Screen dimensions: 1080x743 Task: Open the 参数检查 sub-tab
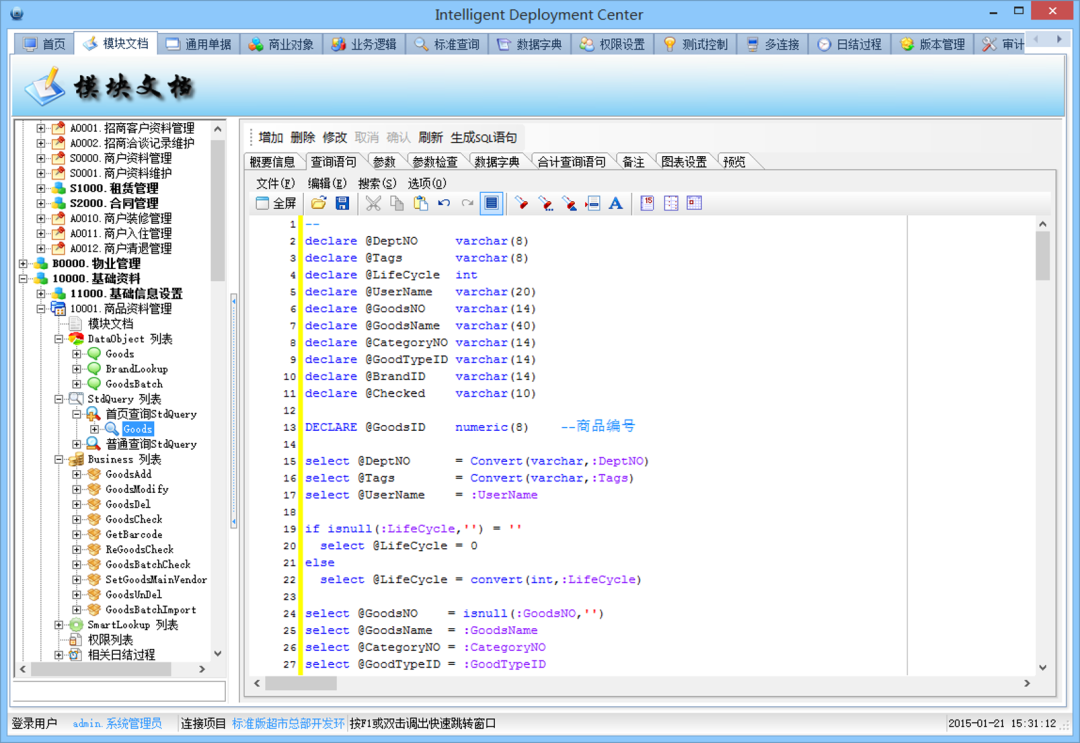pyautogui.click(x=435, y=162)
